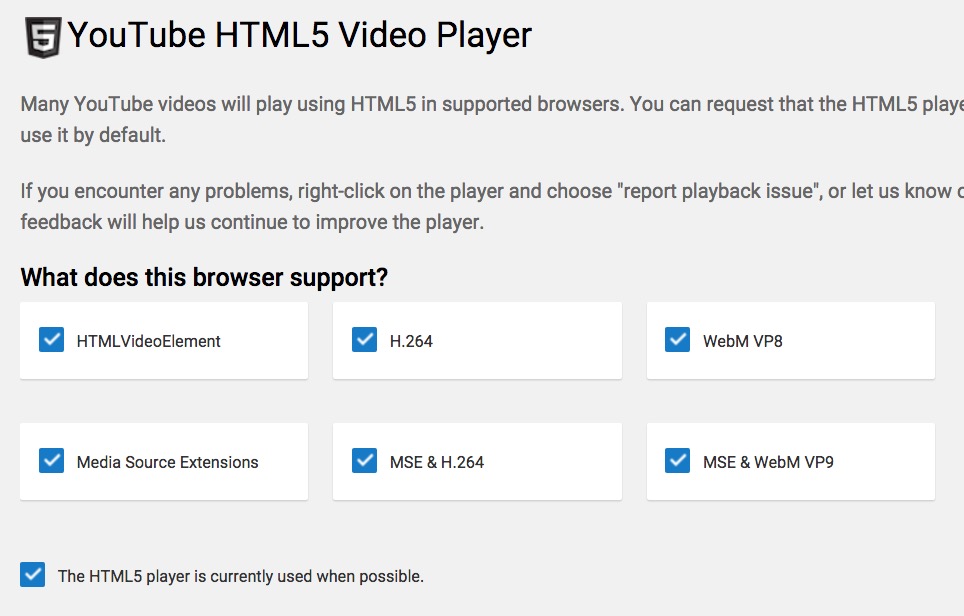The width and height of the screenshot is (964, 616).
Task: Disable the HTML5 player default usage checkbox
Action: pos(32,574)
